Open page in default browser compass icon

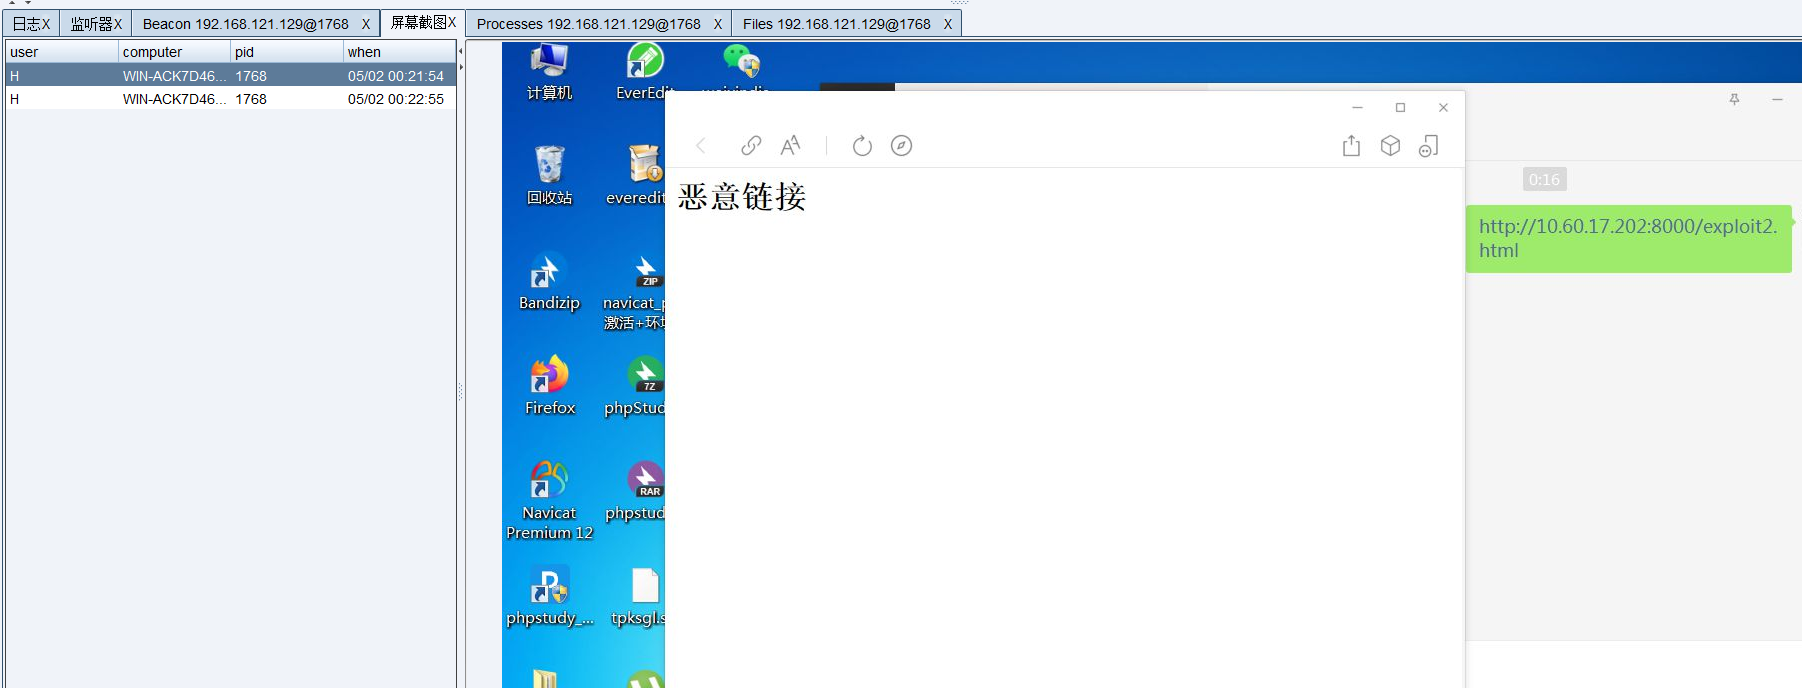[x=901, y=146]
